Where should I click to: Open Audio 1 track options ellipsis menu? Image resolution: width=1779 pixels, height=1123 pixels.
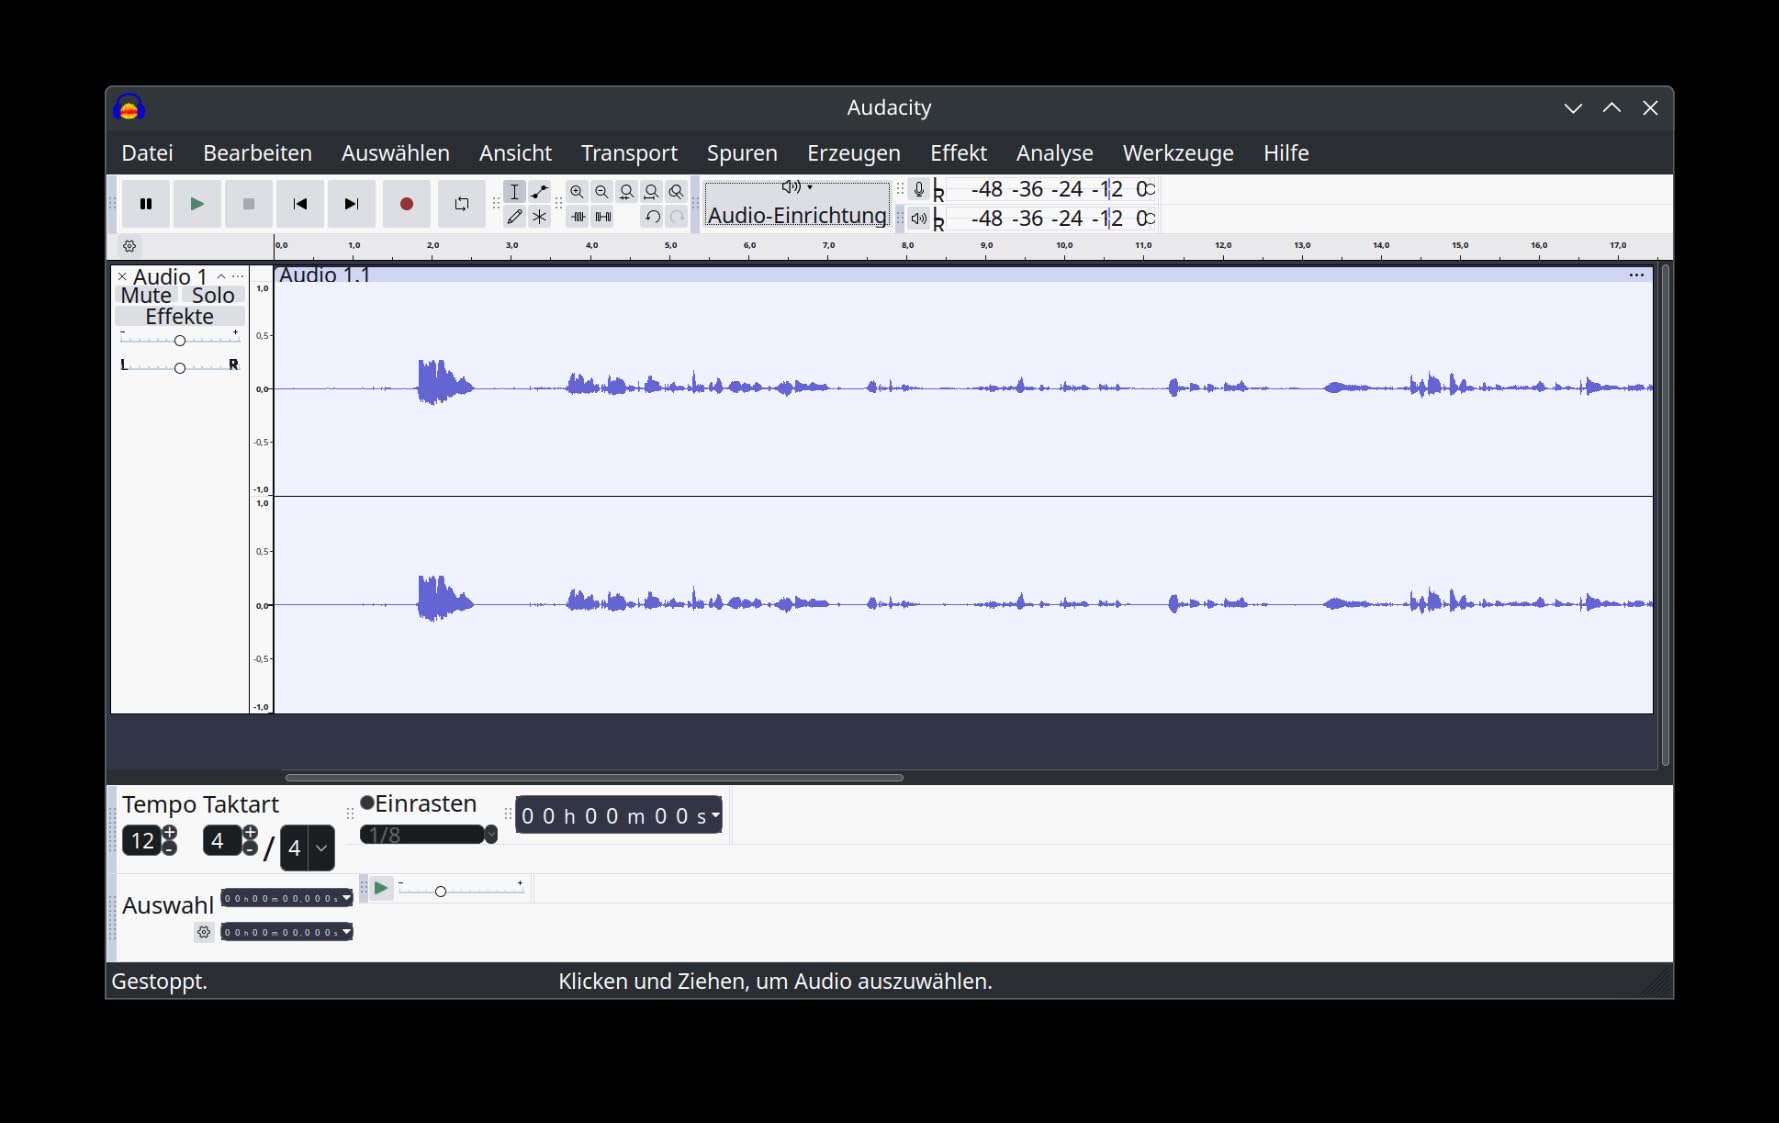tap(238, 277)
